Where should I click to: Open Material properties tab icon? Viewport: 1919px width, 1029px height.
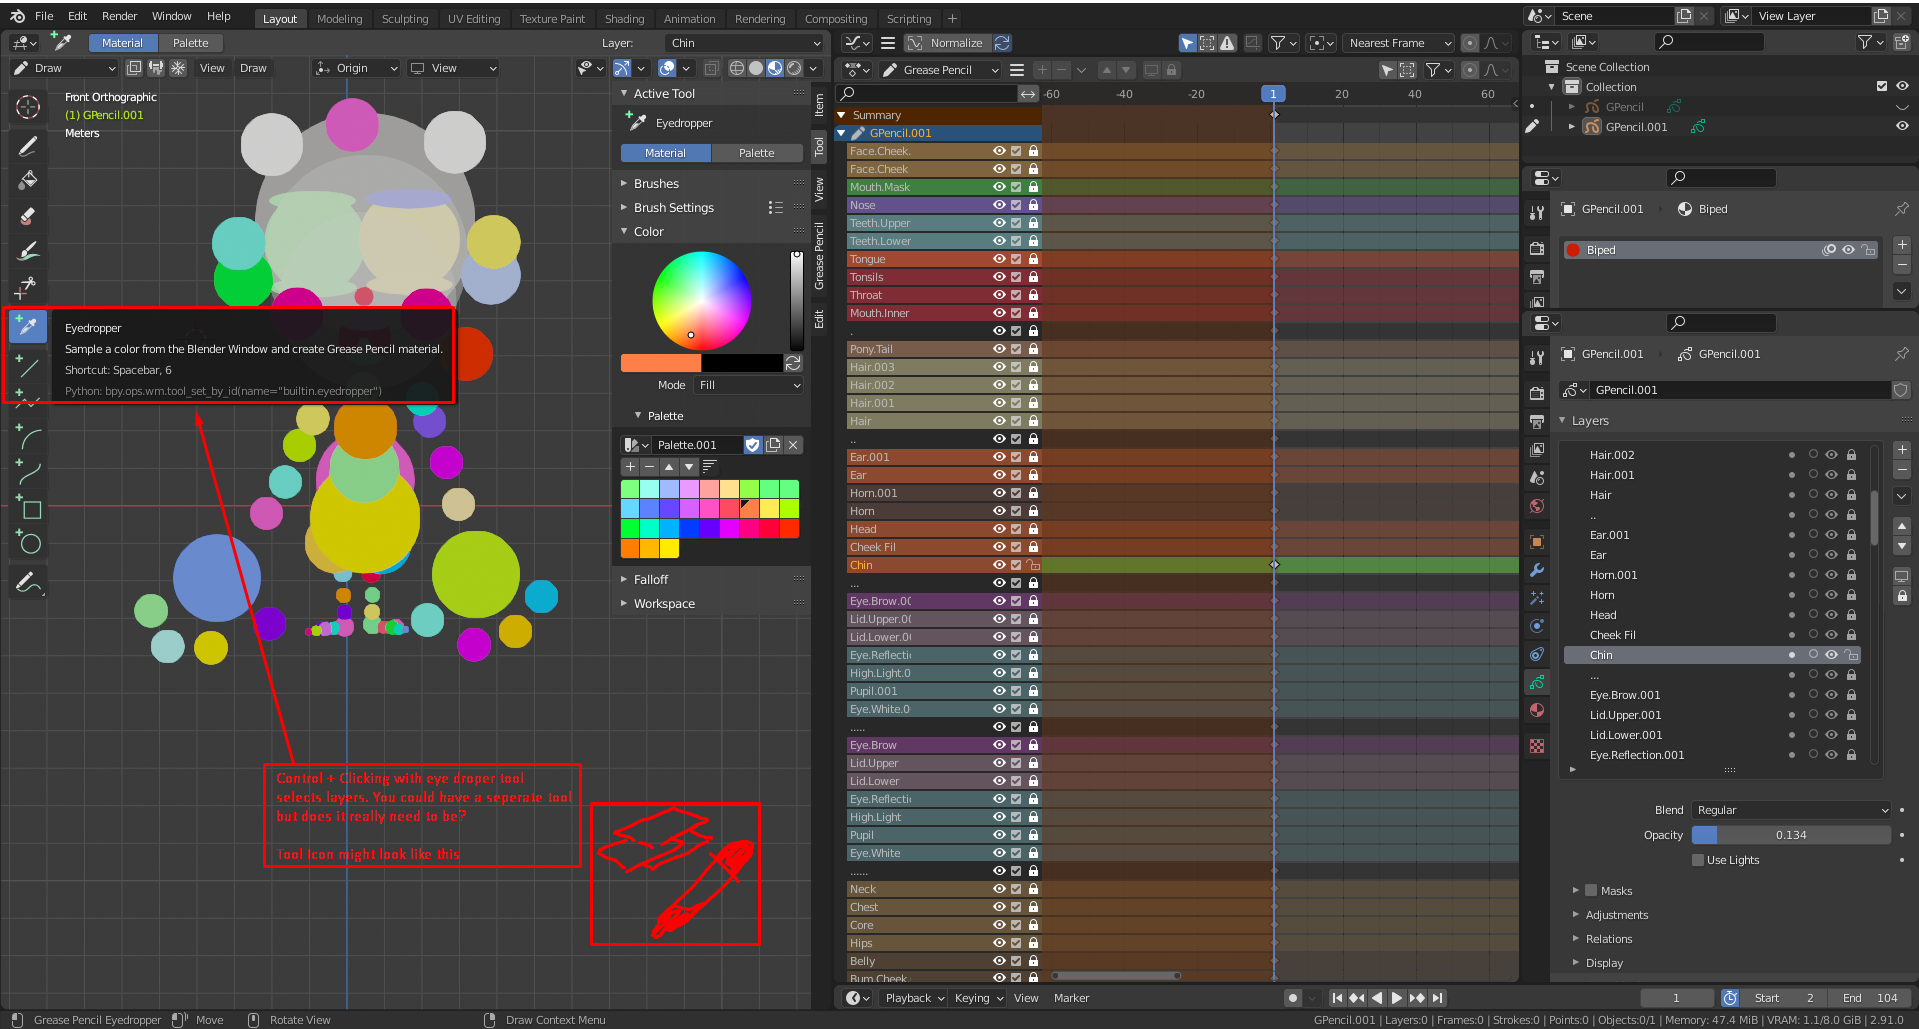(x=1537, y=710)
